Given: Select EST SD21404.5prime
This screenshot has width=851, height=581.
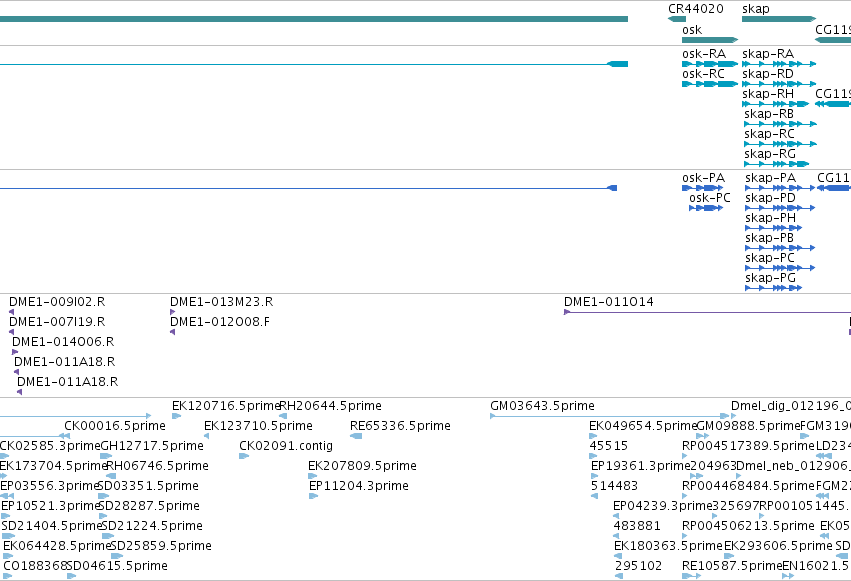Looking at the screenshot, I should (x=8, y=536).
